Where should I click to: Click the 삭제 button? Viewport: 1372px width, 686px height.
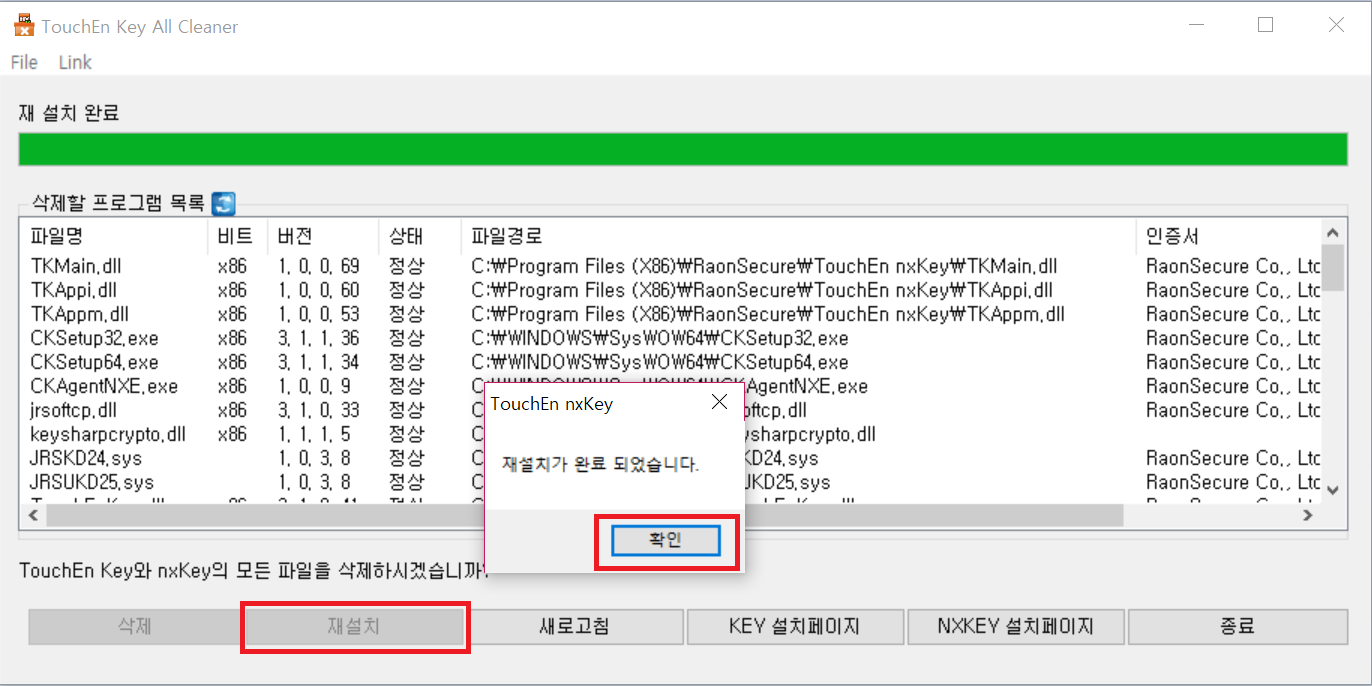tap(133, 627)
